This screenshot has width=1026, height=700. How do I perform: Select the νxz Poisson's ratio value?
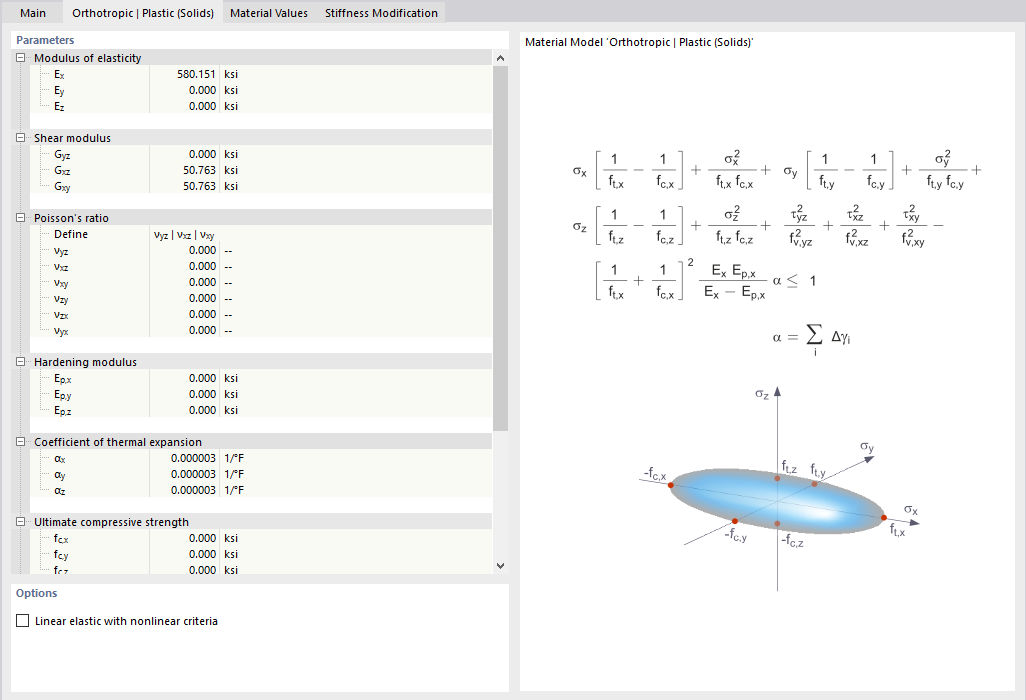tap(185, 266)
